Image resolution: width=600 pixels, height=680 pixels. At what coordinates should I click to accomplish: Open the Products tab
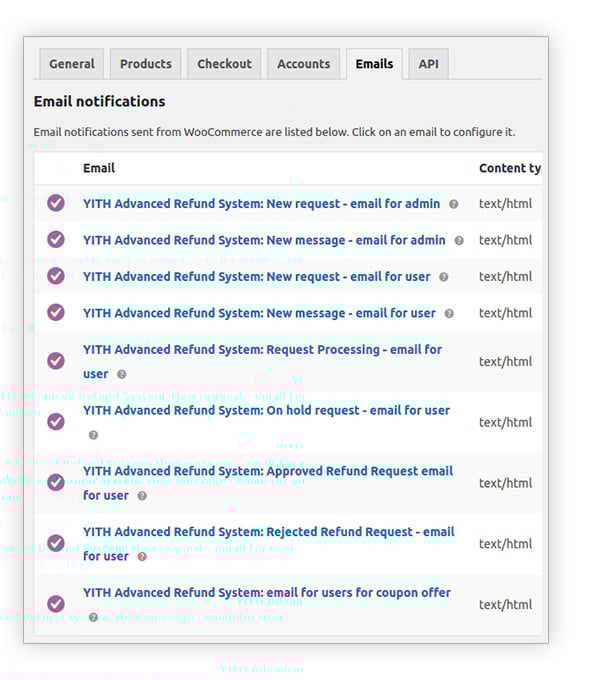pos(146,64)
